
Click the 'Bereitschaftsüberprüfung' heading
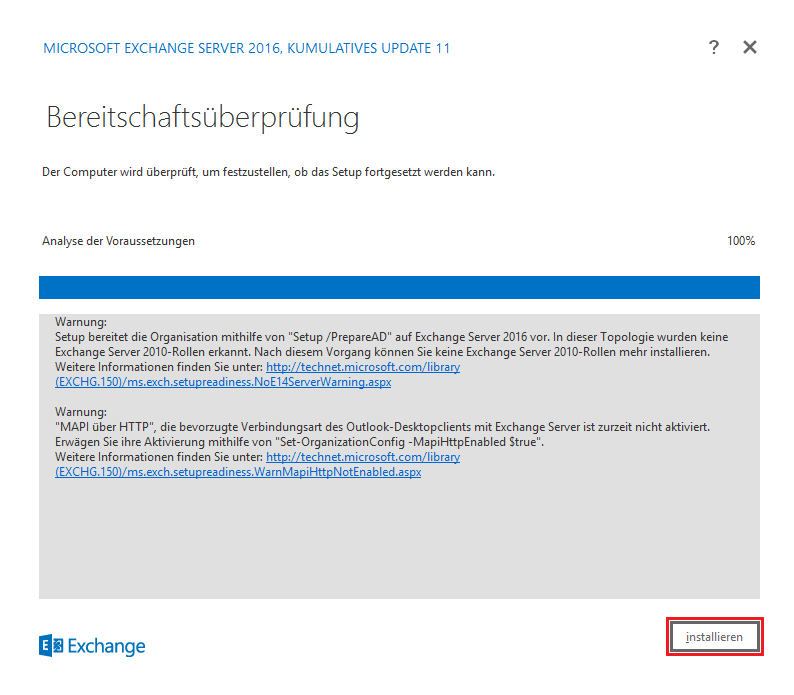click(x=202, y=117)
